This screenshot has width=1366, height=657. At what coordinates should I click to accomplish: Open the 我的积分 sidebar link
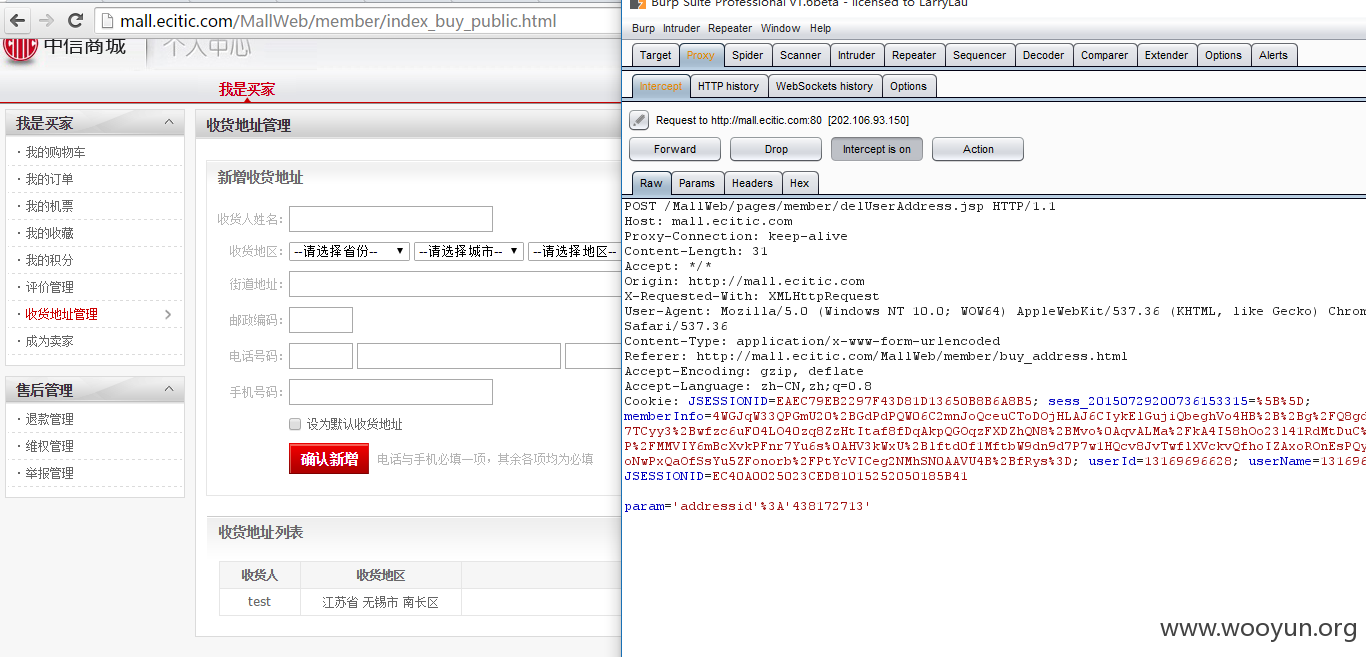pyautogui.click(x=49, y=260)
